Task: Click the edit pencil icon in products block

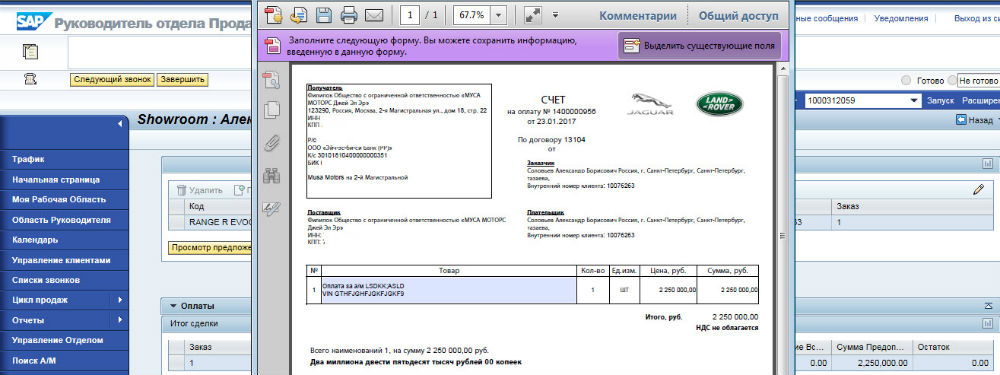Action: [978, 189]
